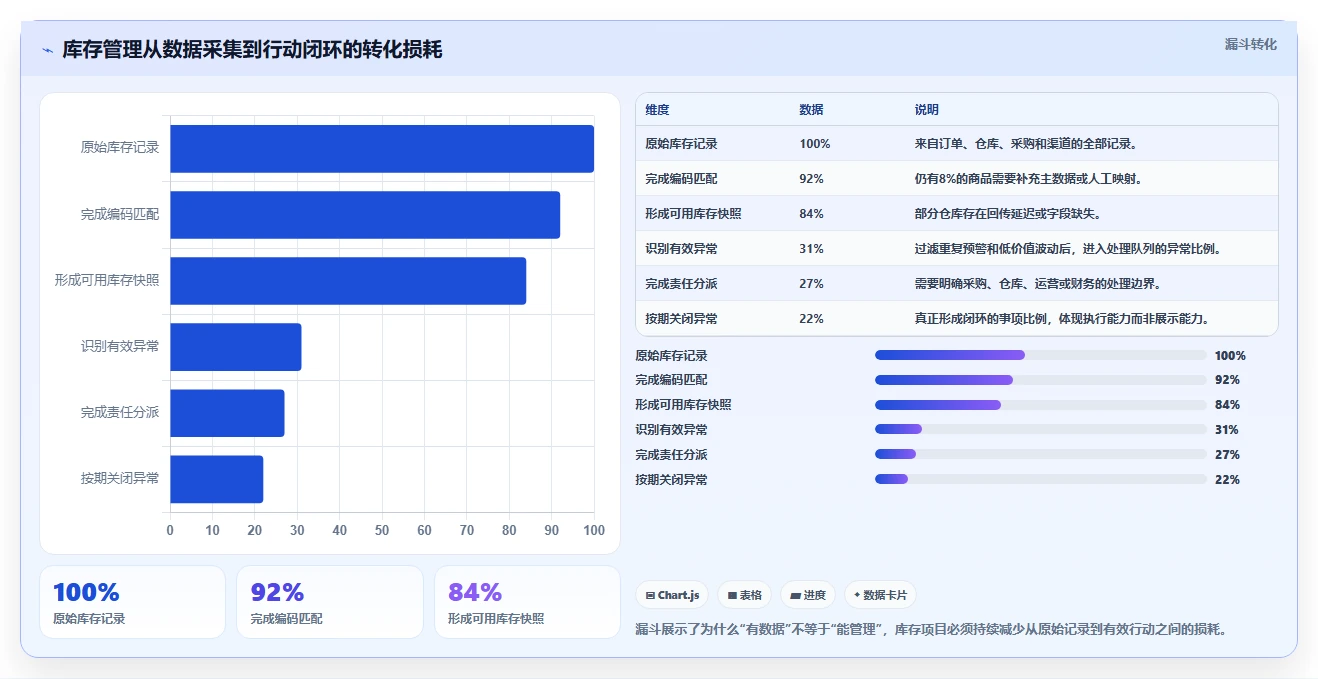The width and height of the screenshot is (1318, 679).
Task: Click the 完成责任分派 bar in the chart
Action: pyautogui.click(x=227, y=413)
